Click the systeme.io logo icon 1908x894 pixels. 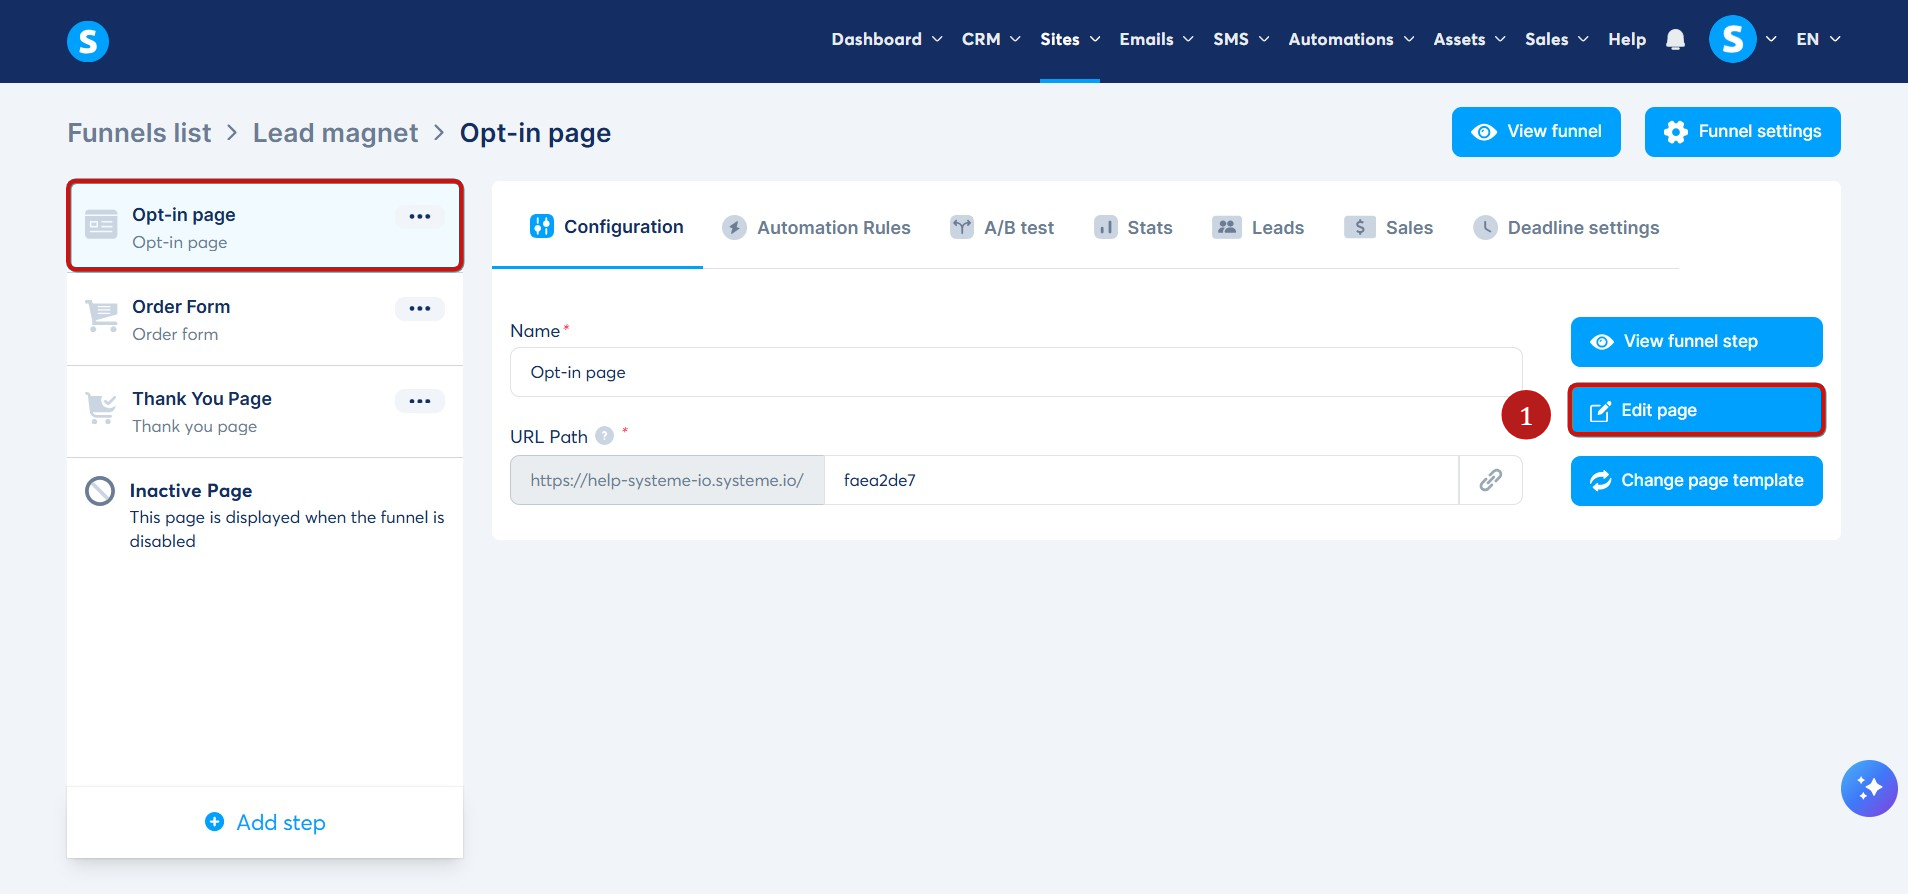(88, 41)
